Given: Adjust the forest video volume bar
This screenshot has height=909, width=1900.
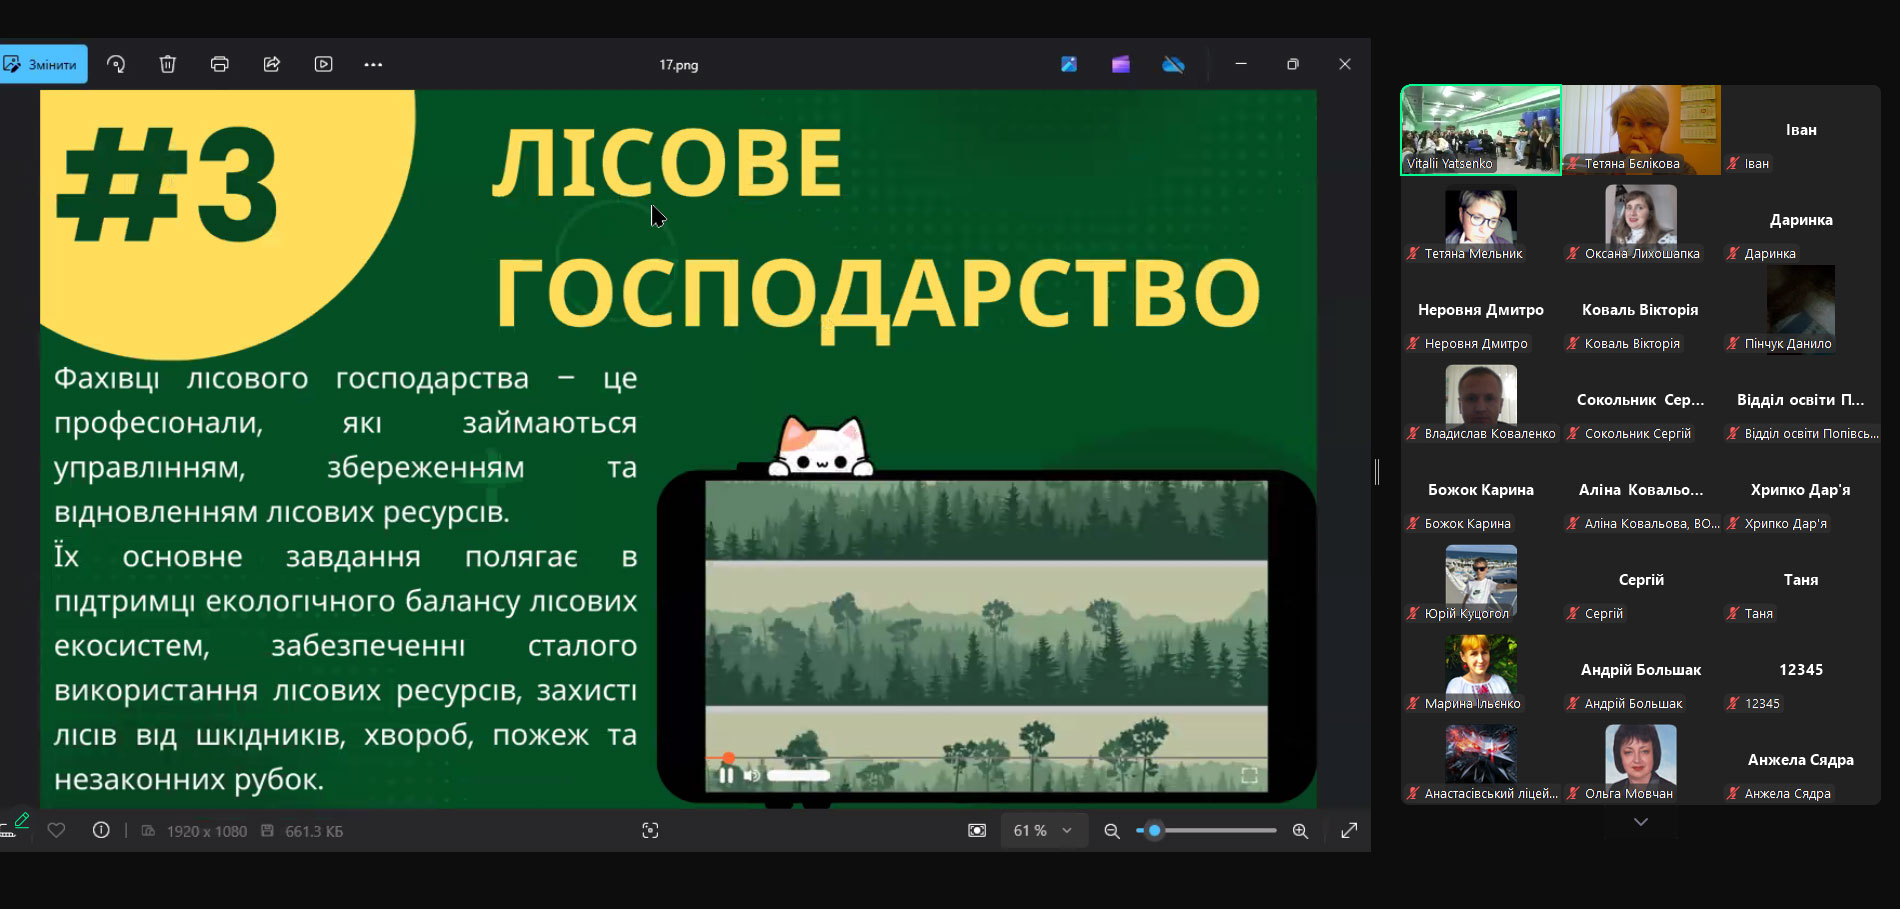Looking at the screenshot, I should (798, 775).
